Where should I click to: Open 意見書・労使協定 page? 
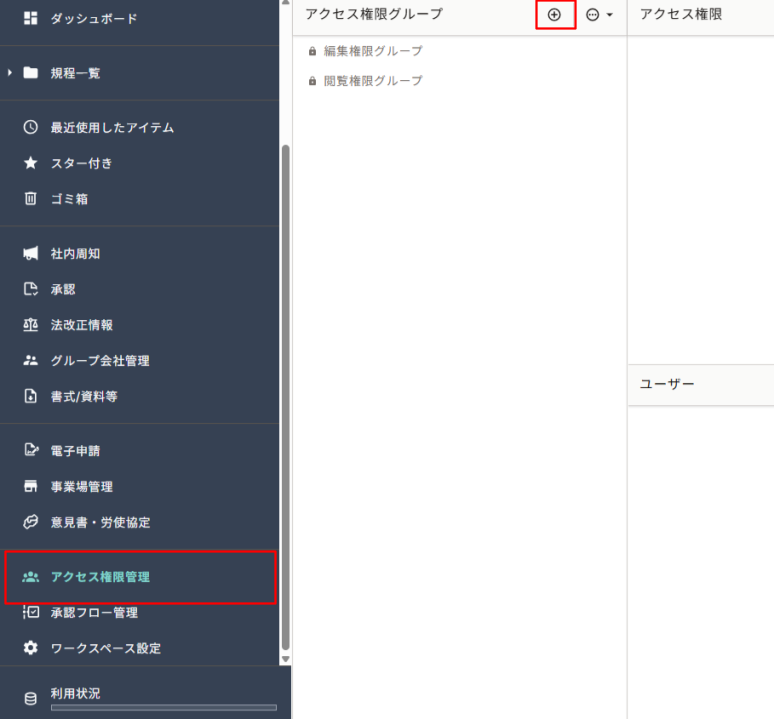coord(101,522)
